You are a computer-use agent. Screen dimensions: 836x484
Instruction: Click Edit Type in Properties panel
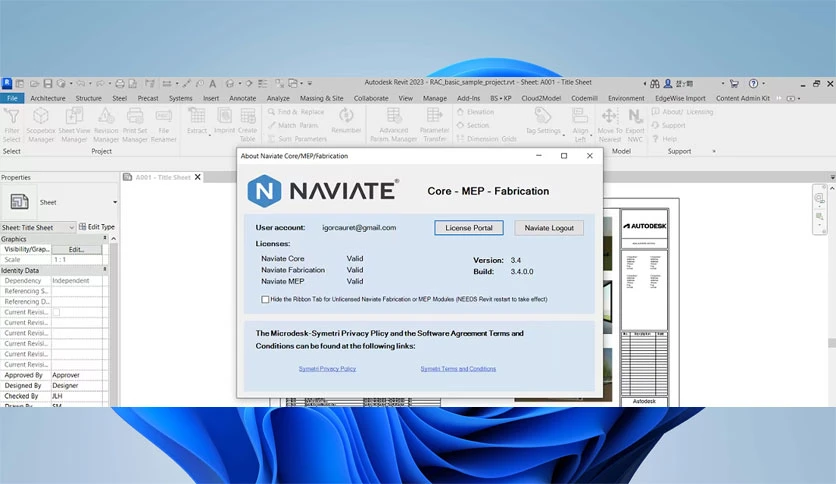[97, 227]
